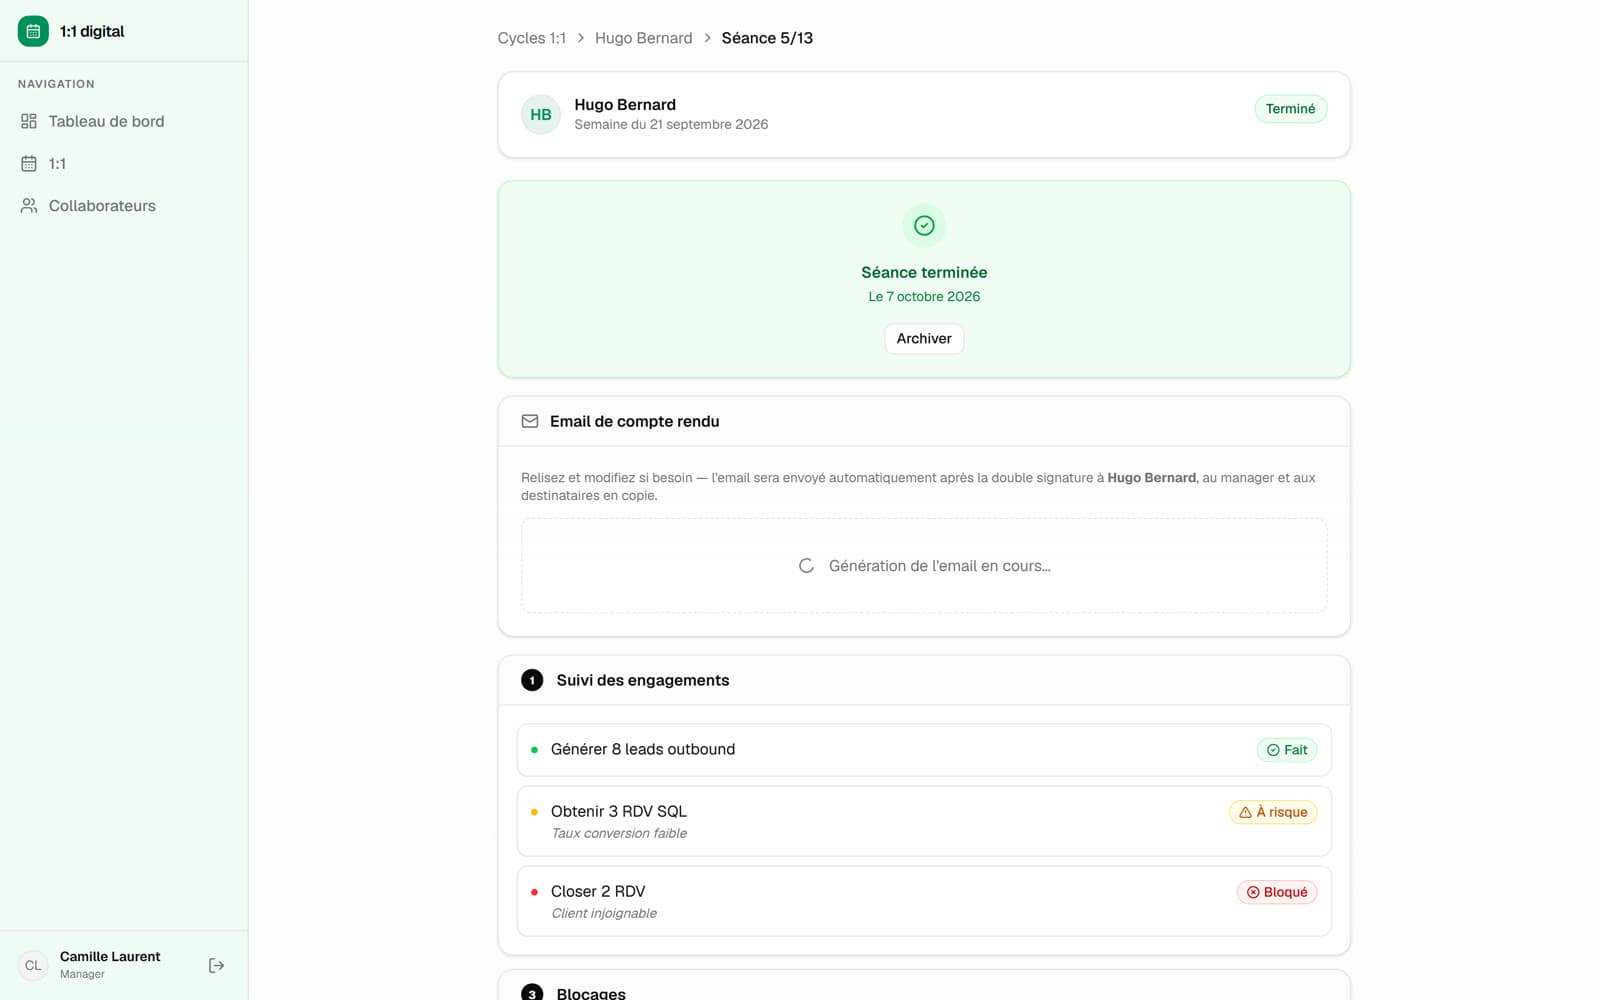Click the CL user avatar

pos(33,965)
